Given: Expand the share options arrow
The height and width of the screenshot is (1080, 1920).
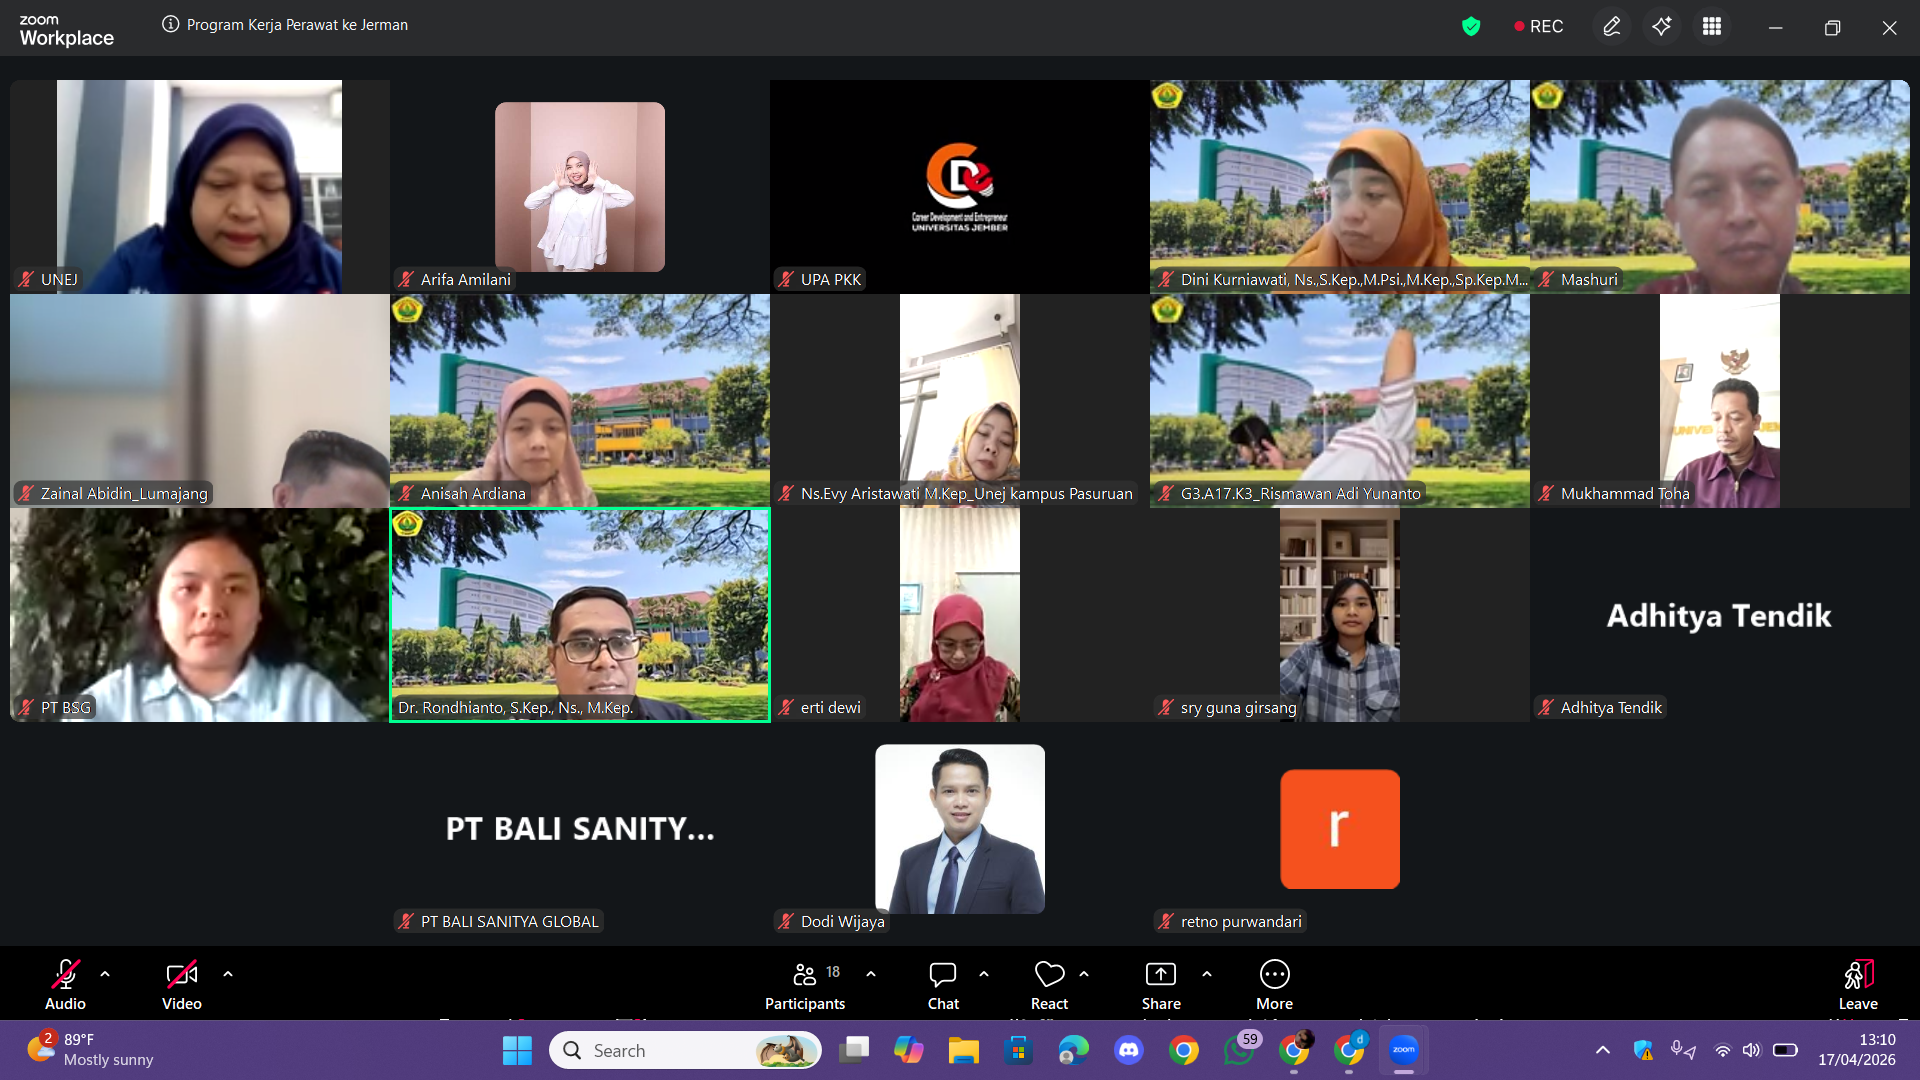Looking at the screenshot, I should click(x=1207, y=973).
